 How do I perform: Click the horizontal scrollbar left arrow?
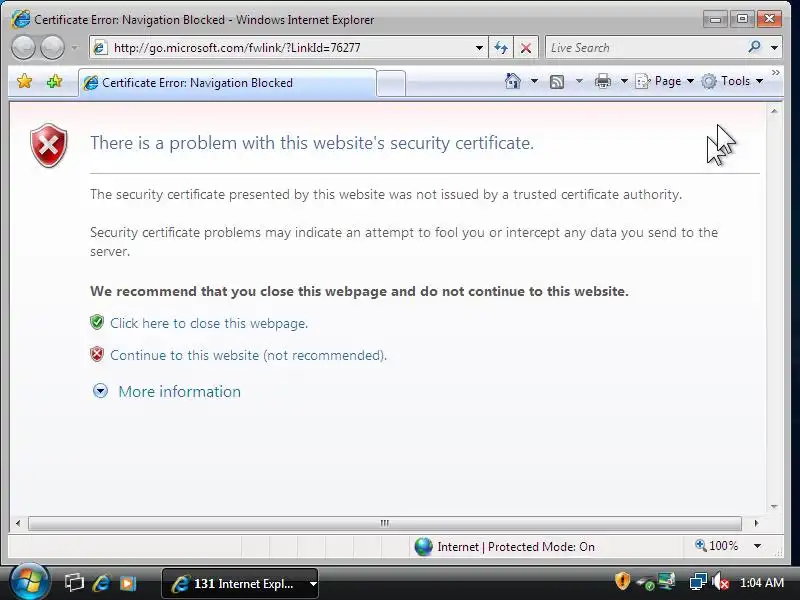coord(18,523)
